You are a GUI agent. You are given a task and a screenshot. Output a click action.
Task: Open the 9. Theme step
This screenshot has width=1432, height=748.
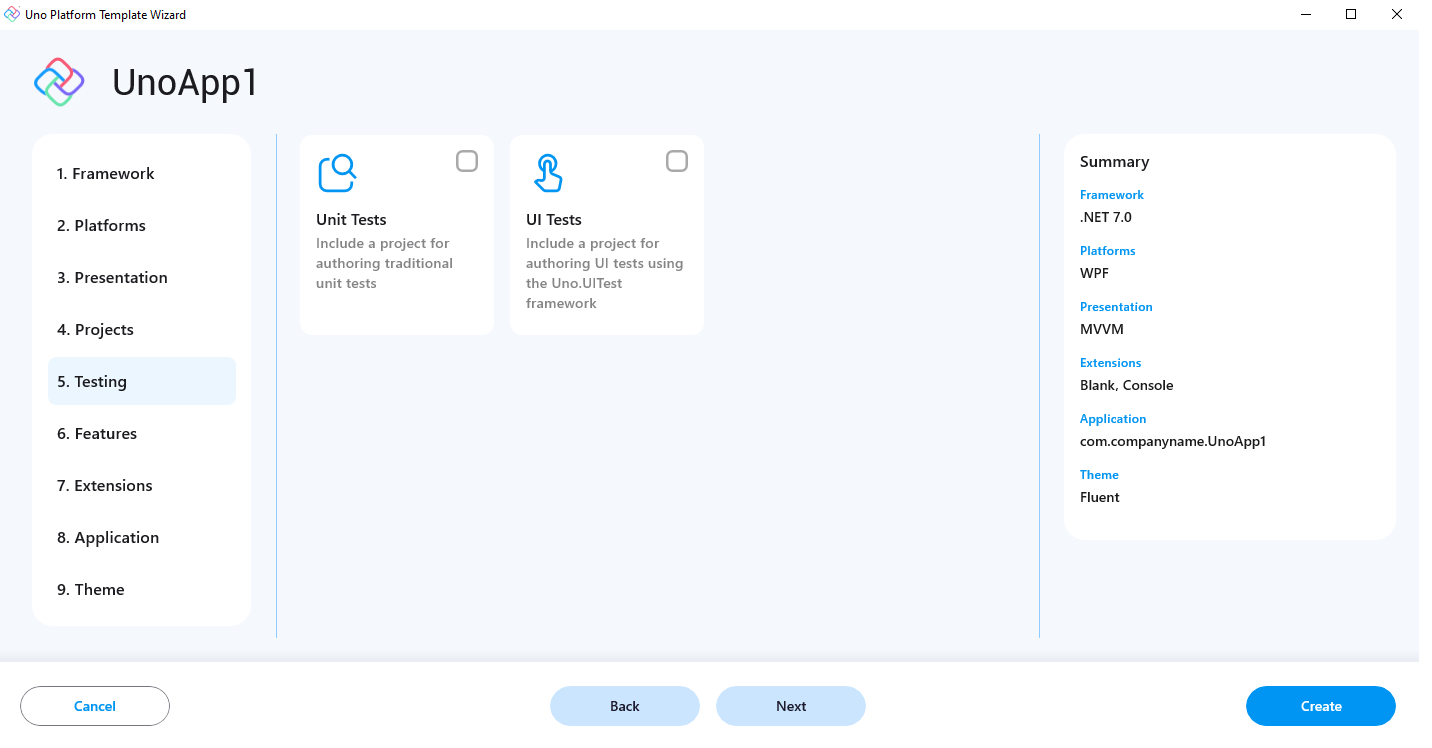(142, 589)
